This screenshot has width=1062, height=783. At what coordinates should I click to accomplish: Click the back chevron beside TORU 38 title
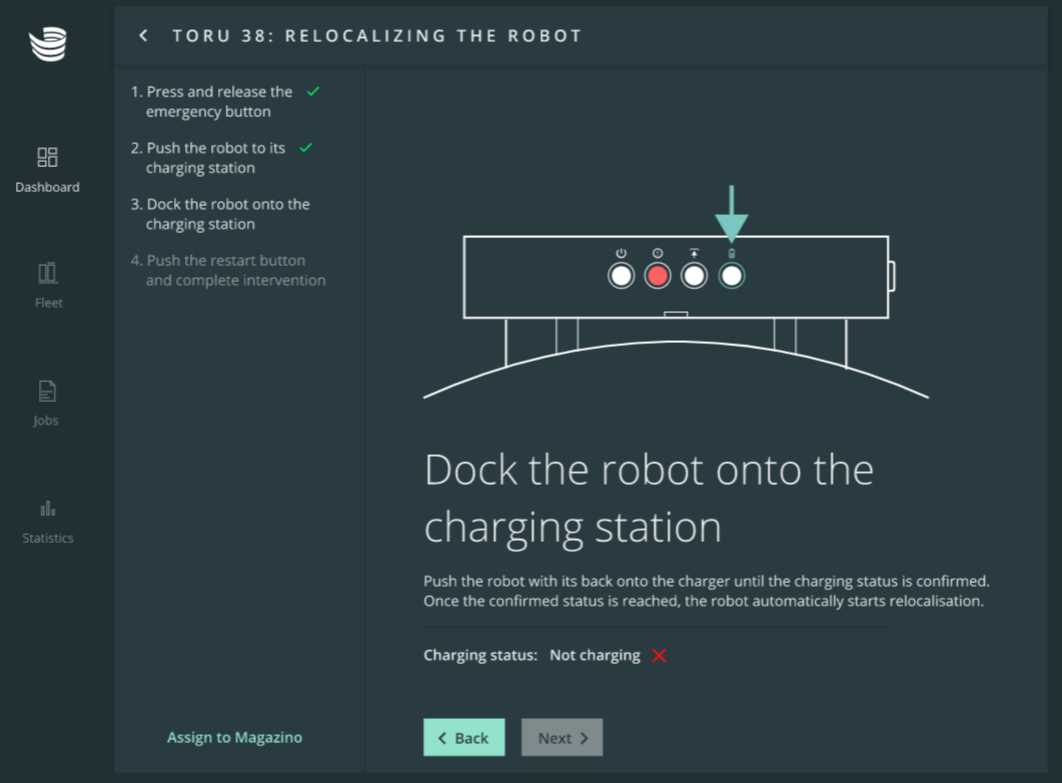click(x=144, y=36)
